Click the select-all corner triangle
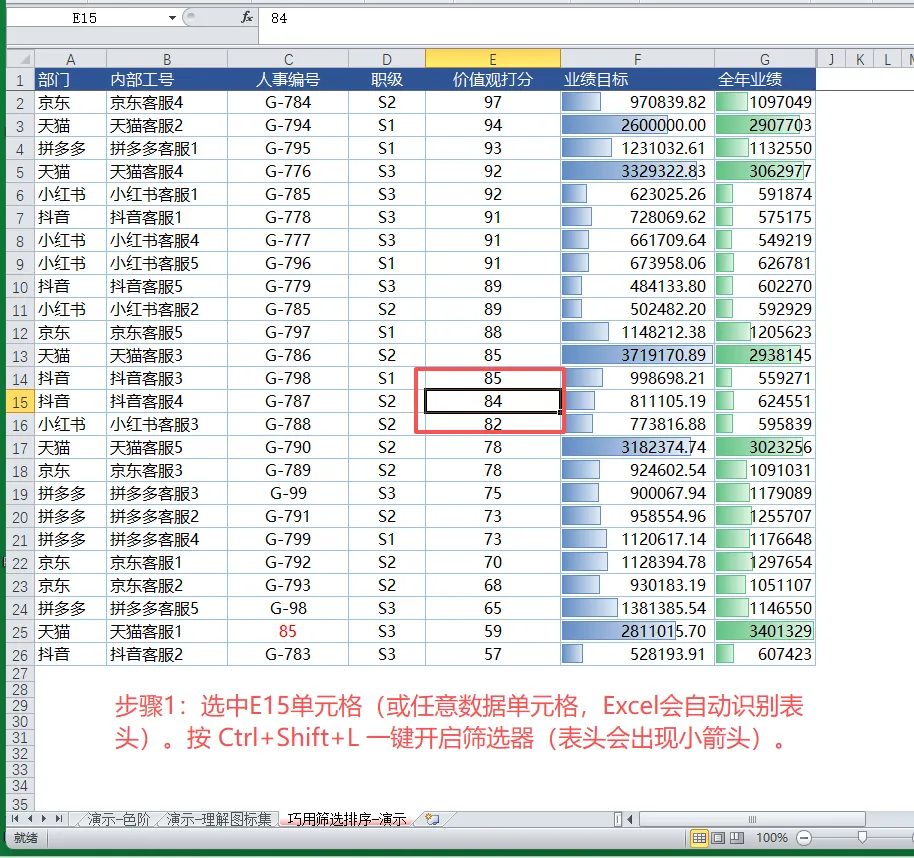This screenshot has height=858, width=914. (x=21, y=59)
